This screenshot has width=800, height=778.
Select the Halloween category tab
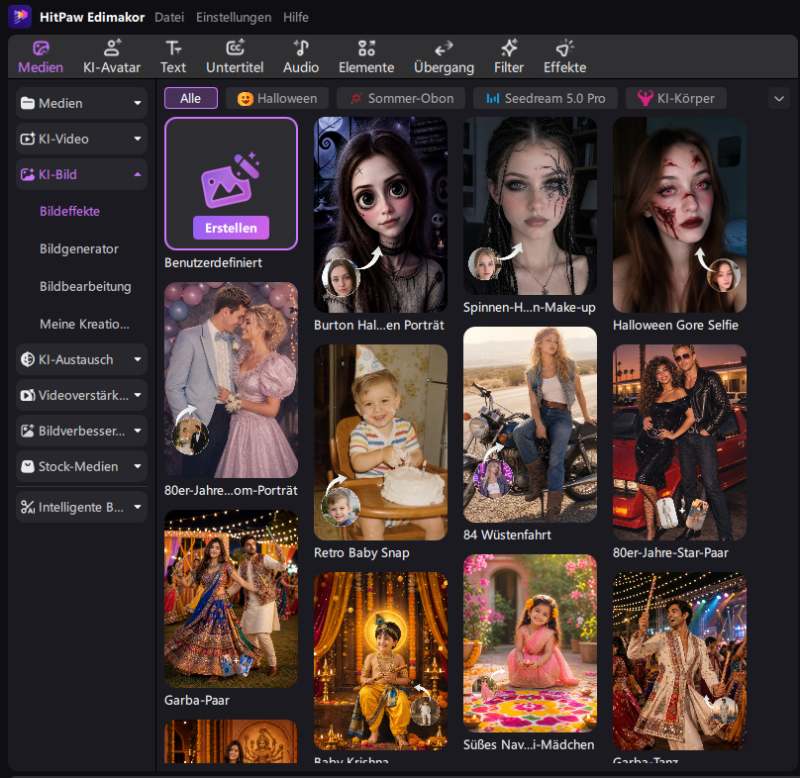click(277, 98)
